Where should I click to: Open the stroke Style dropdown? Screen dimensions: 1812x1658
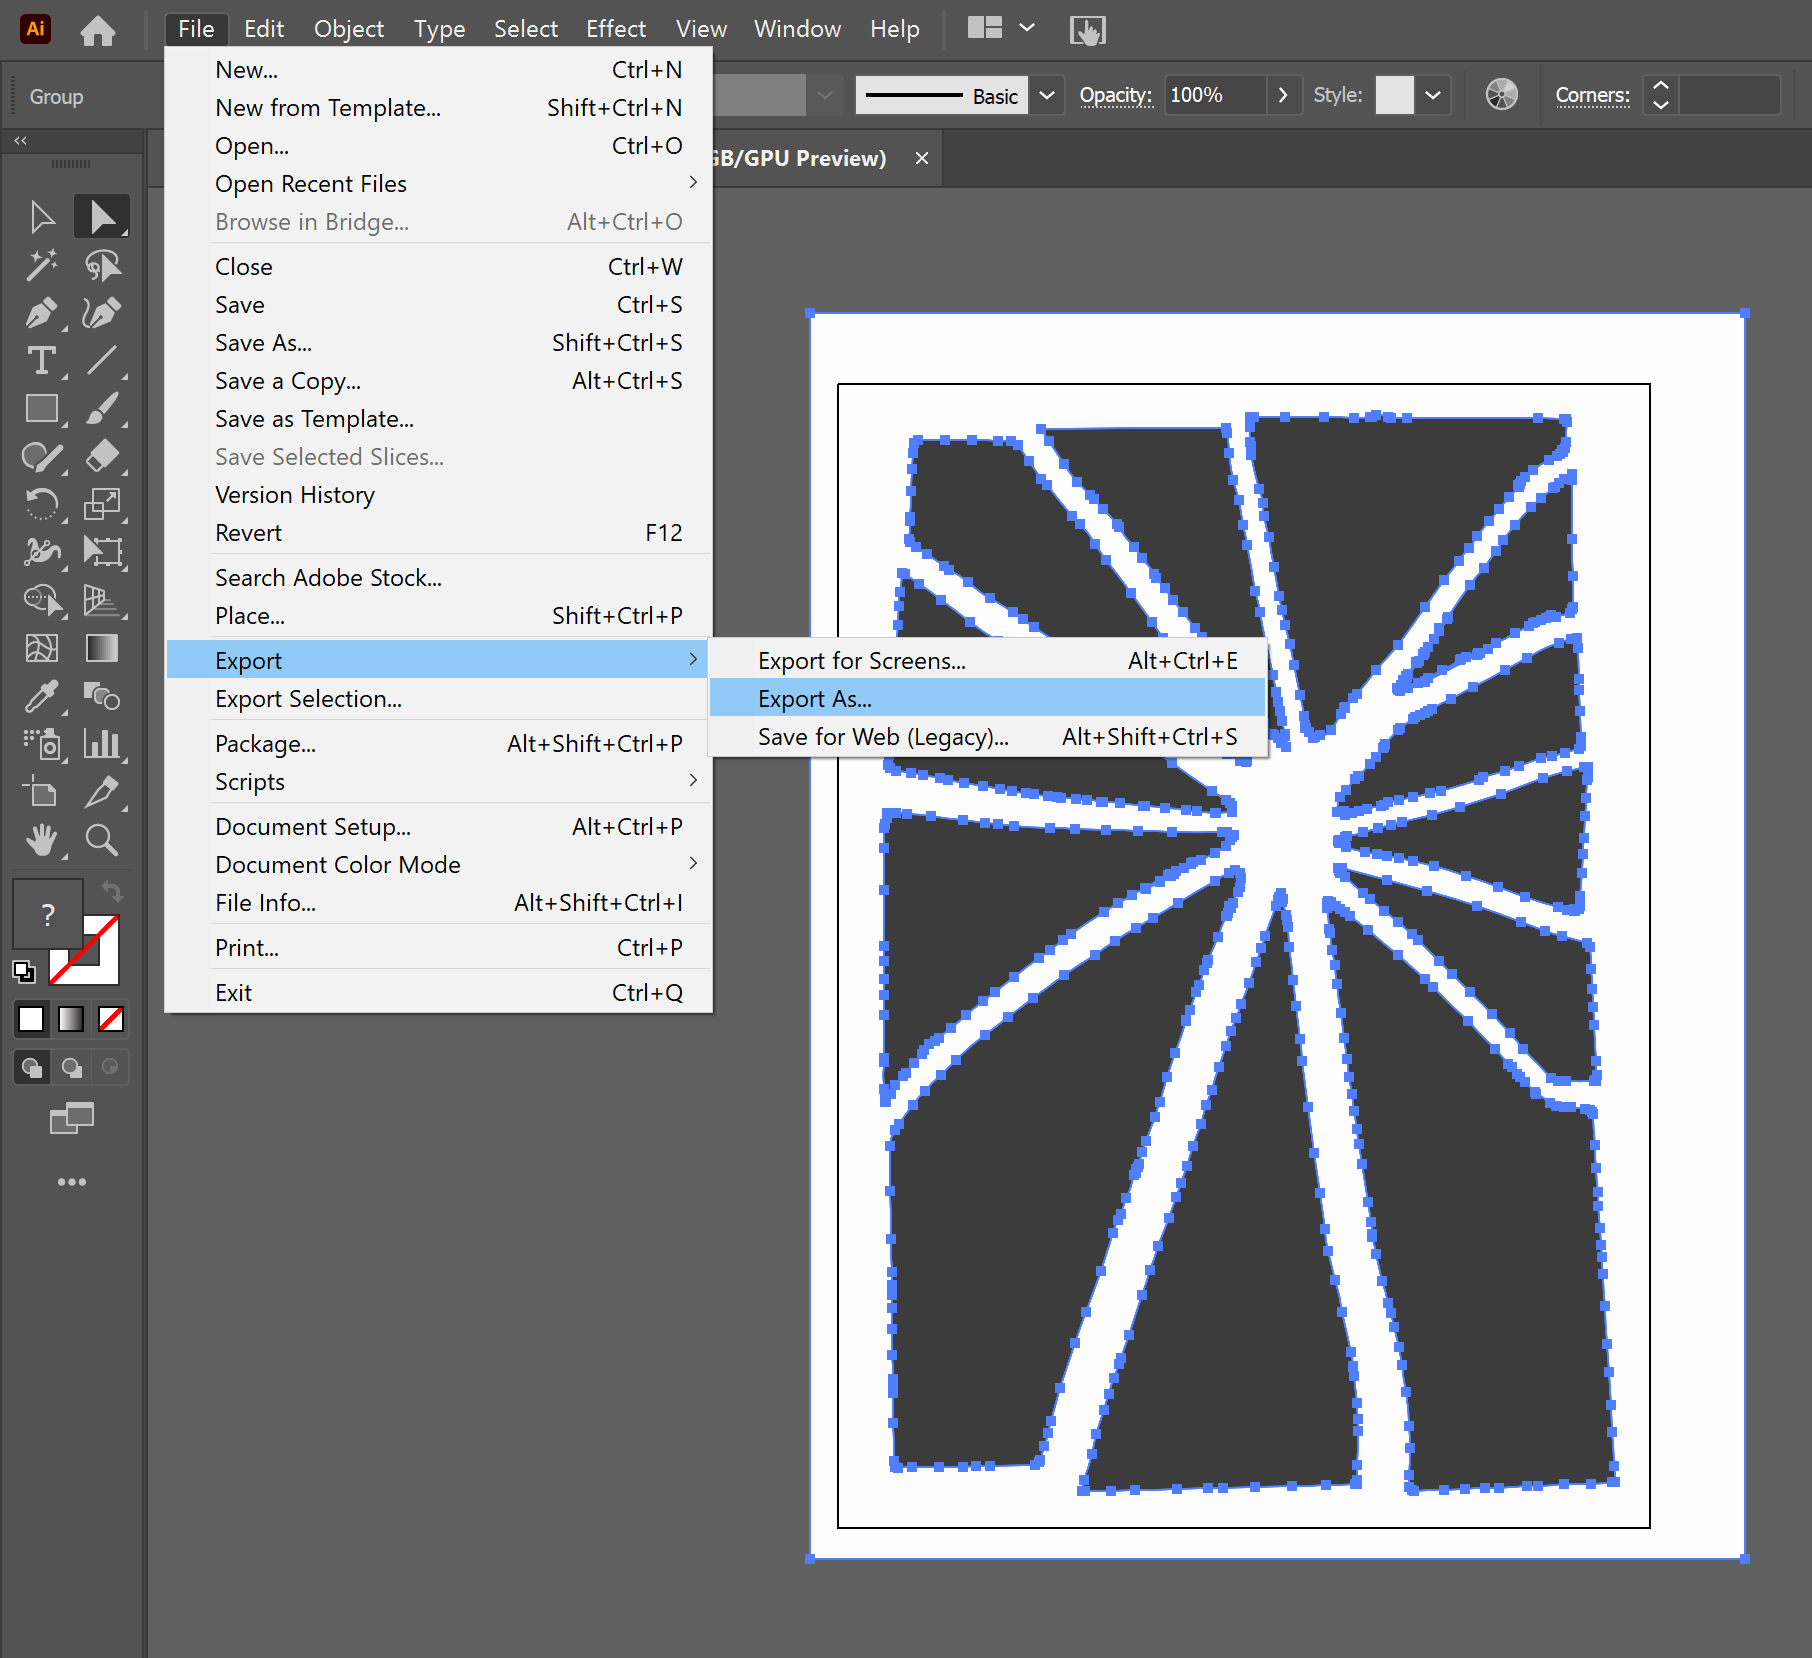1433,95
